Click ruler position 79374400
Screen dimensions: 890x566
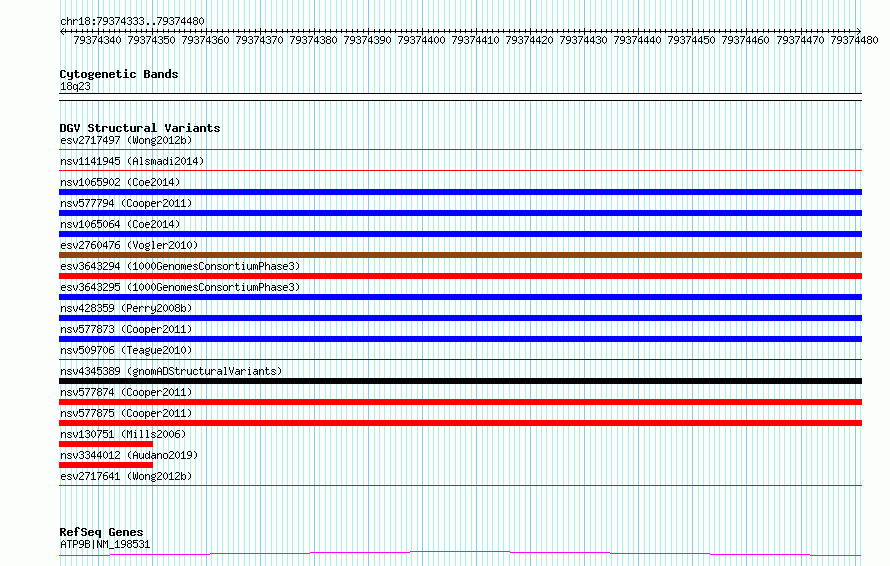tap(421, 41)
